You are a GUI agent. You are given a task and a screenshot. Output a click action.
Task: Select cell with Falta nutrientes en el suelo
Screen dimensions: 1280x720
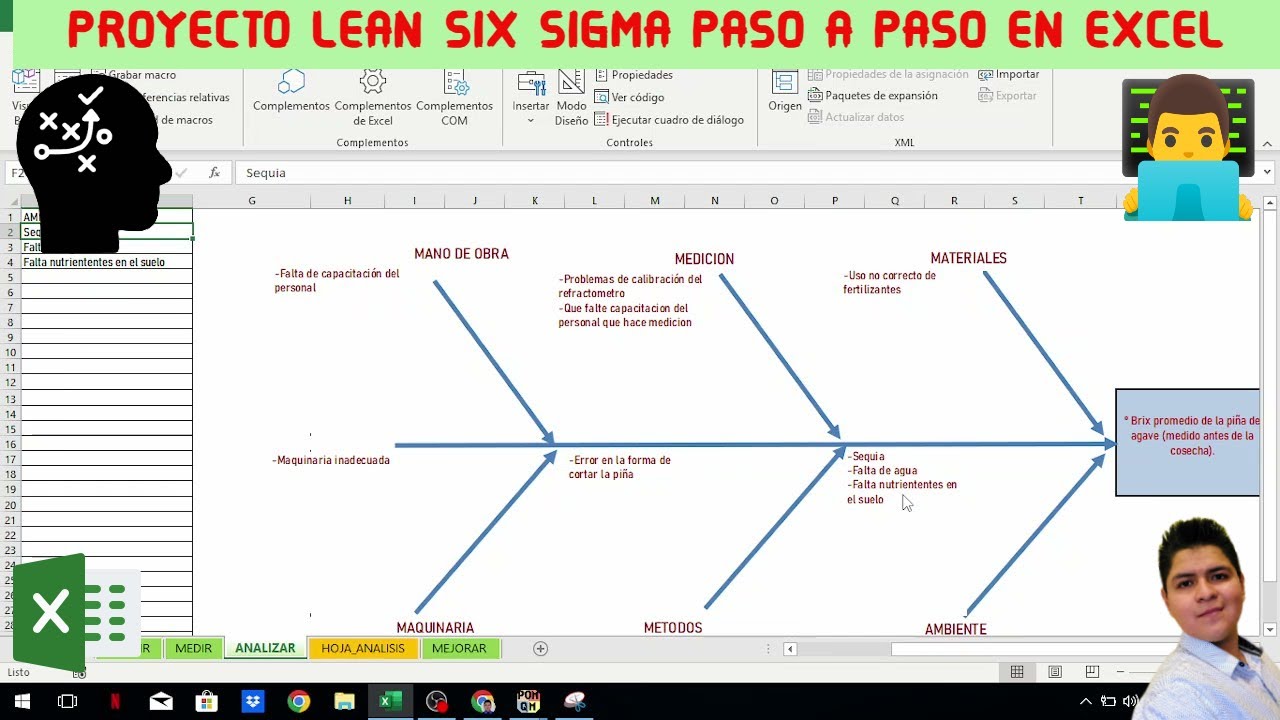(106, 262)
